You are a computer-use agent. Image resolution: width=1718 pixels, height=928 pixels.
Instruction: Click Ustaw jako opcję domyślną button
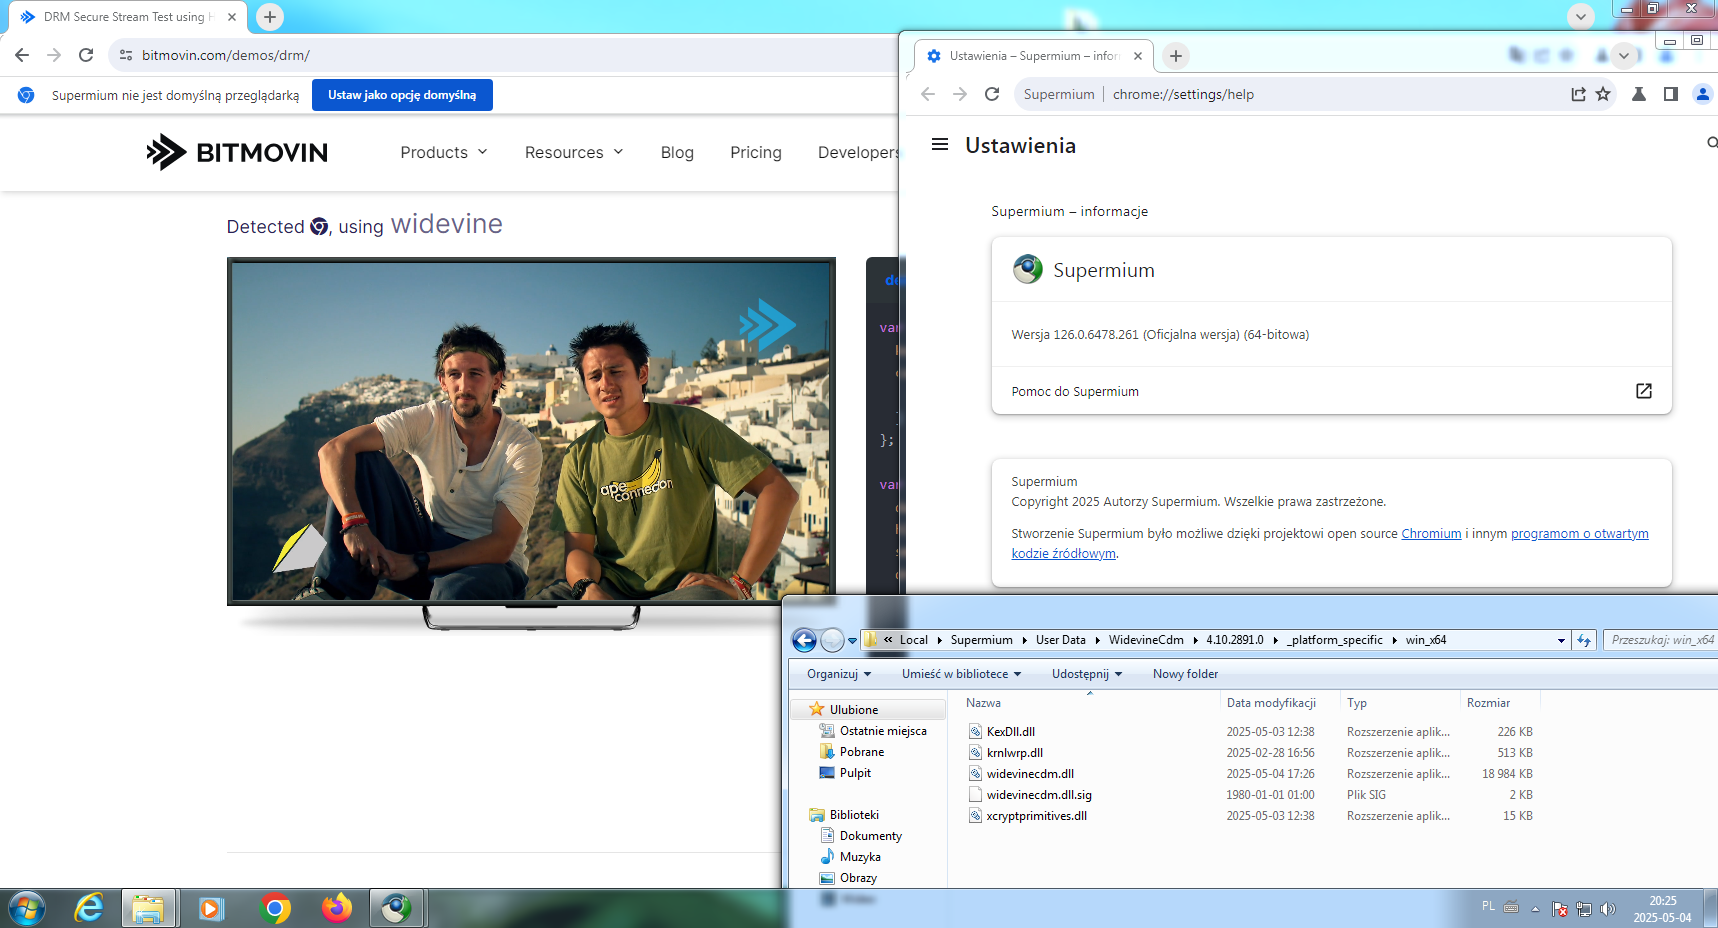(402, 95)
